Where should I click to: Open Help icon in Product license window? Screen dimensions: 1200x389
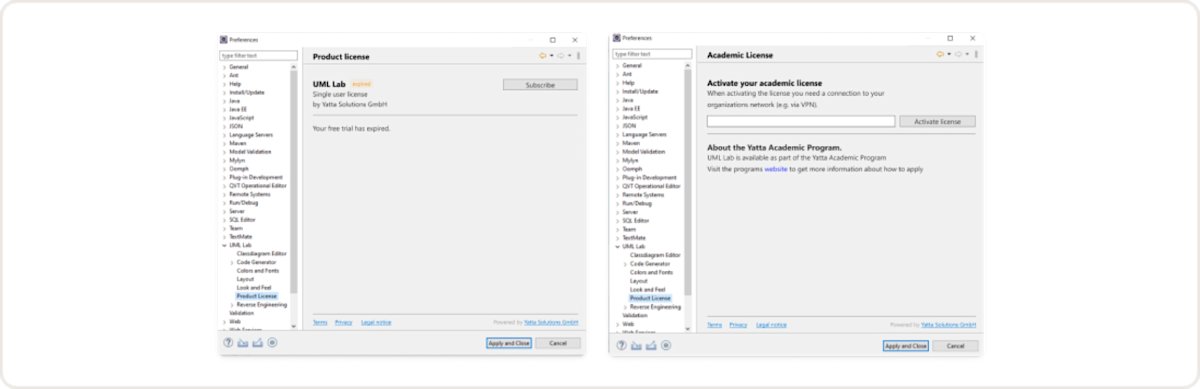coord(227,343)
